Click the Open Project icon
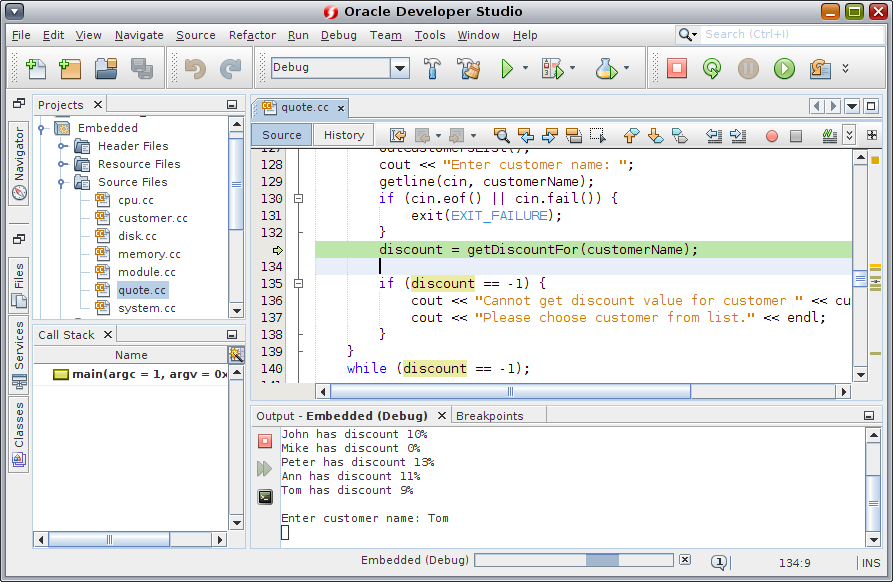 click(x=106, y=68)
